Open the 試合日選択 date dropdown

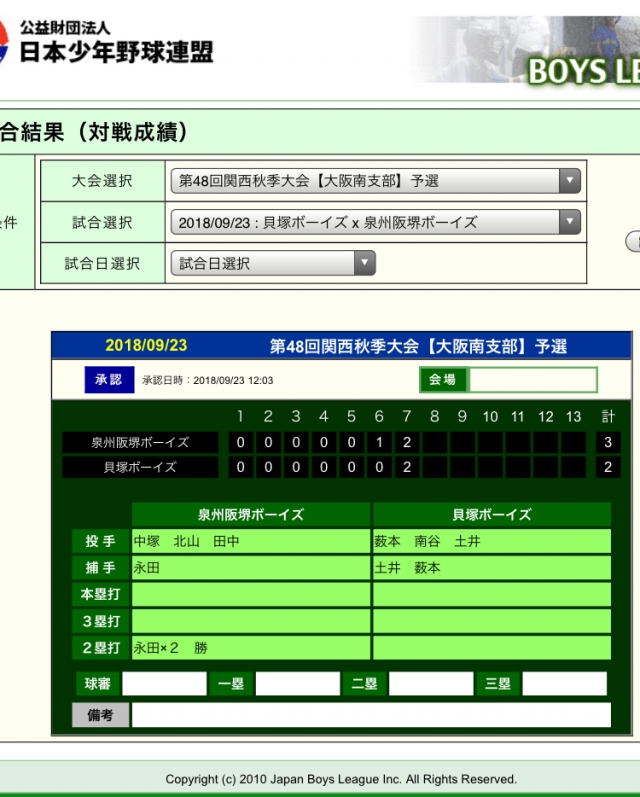click(x=273, y=263)
